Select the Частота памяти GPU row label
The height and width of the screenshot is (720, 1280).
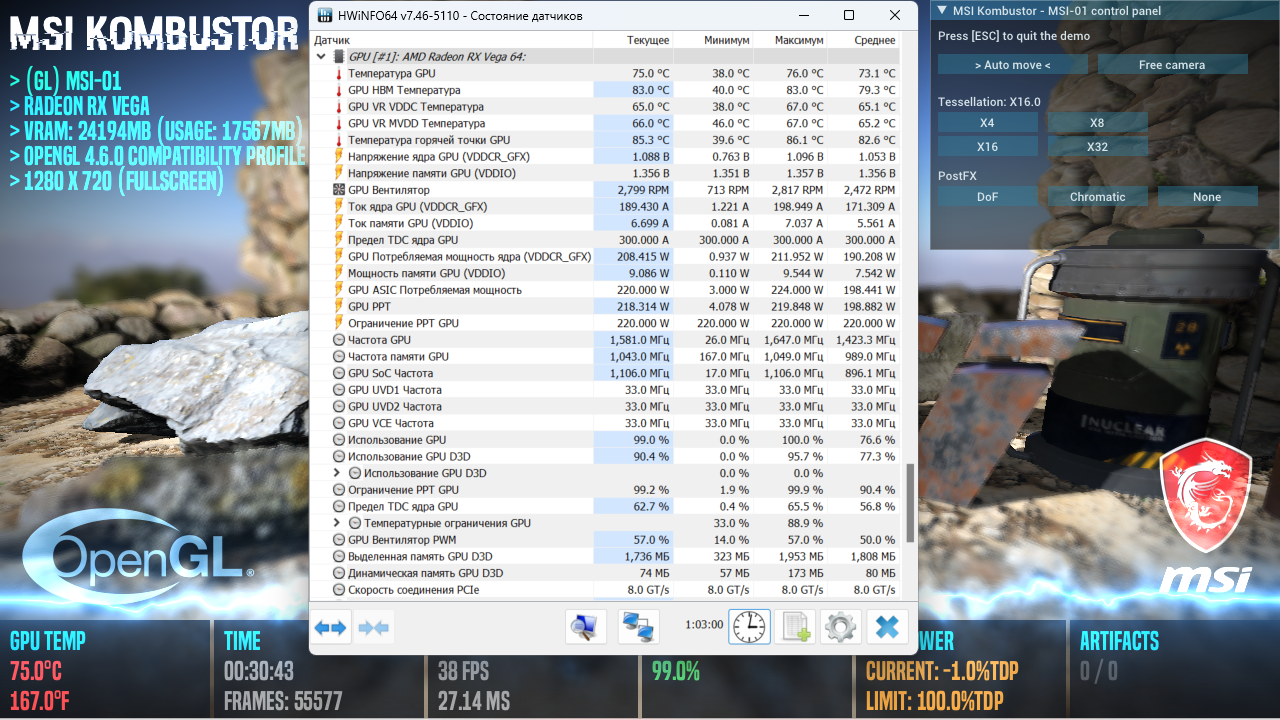[398, 357]
